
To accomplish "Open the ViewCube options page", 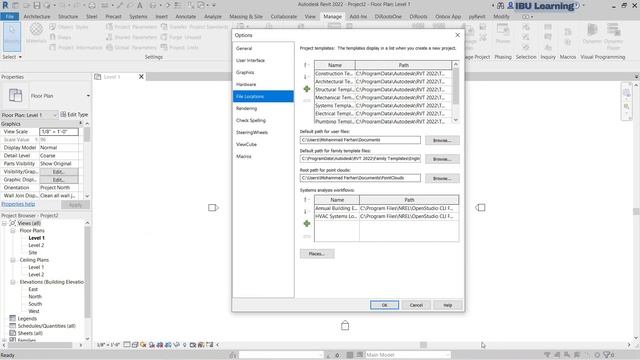I will [x=246, y=144].
